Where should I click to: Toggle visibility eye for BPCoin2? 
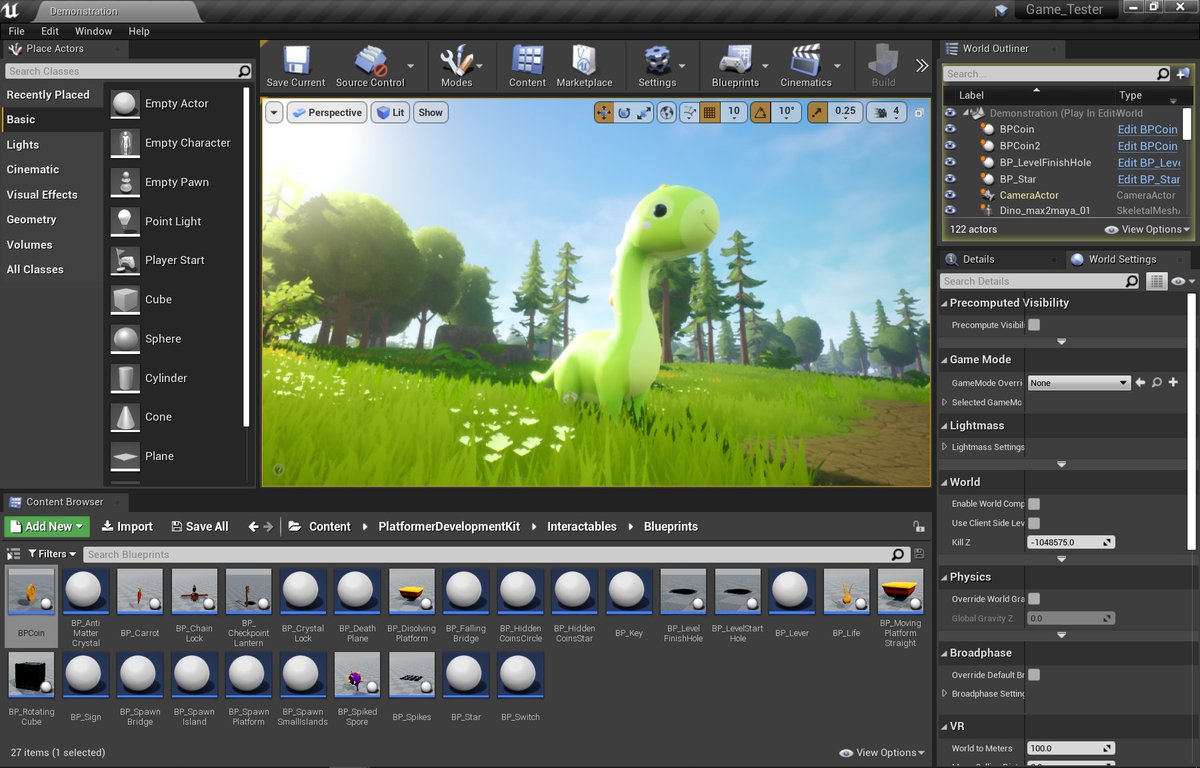(950, 146)
